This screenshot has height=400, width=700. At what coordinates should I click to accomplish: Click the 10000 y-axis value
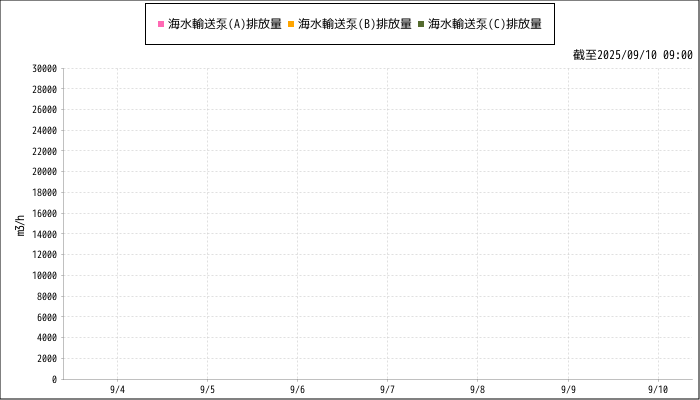click(45, 276)
